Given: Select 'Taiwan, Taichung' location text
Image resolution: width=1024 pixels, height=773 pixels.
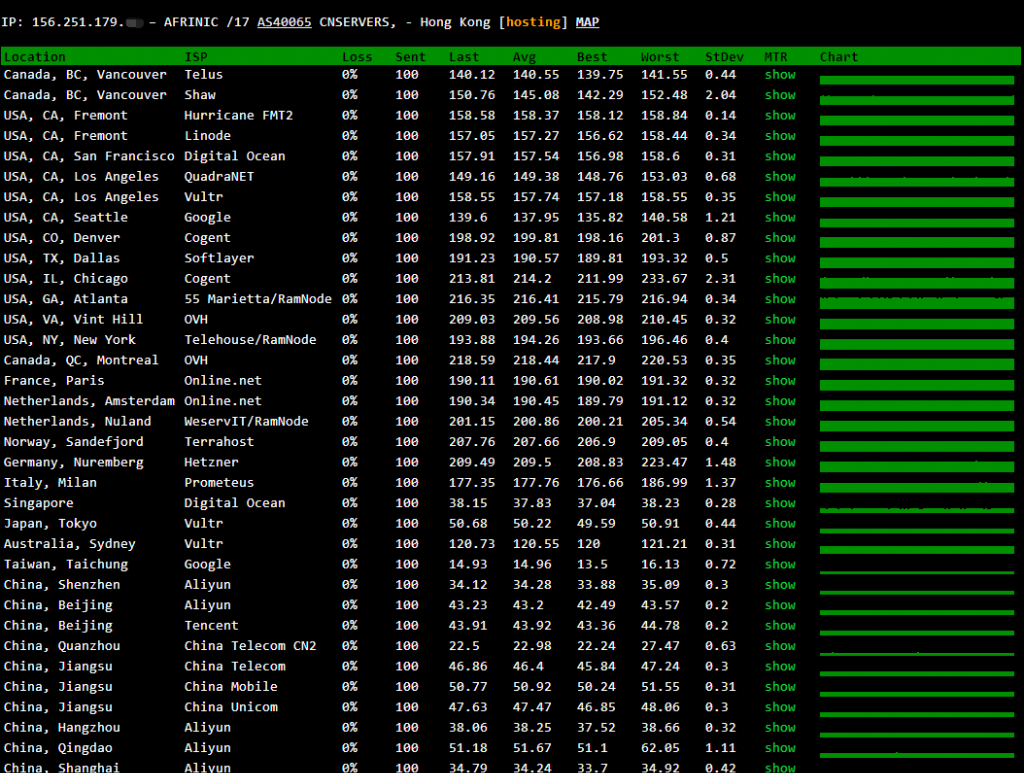Looking at the screenshot, I should (x=66, y=564).
